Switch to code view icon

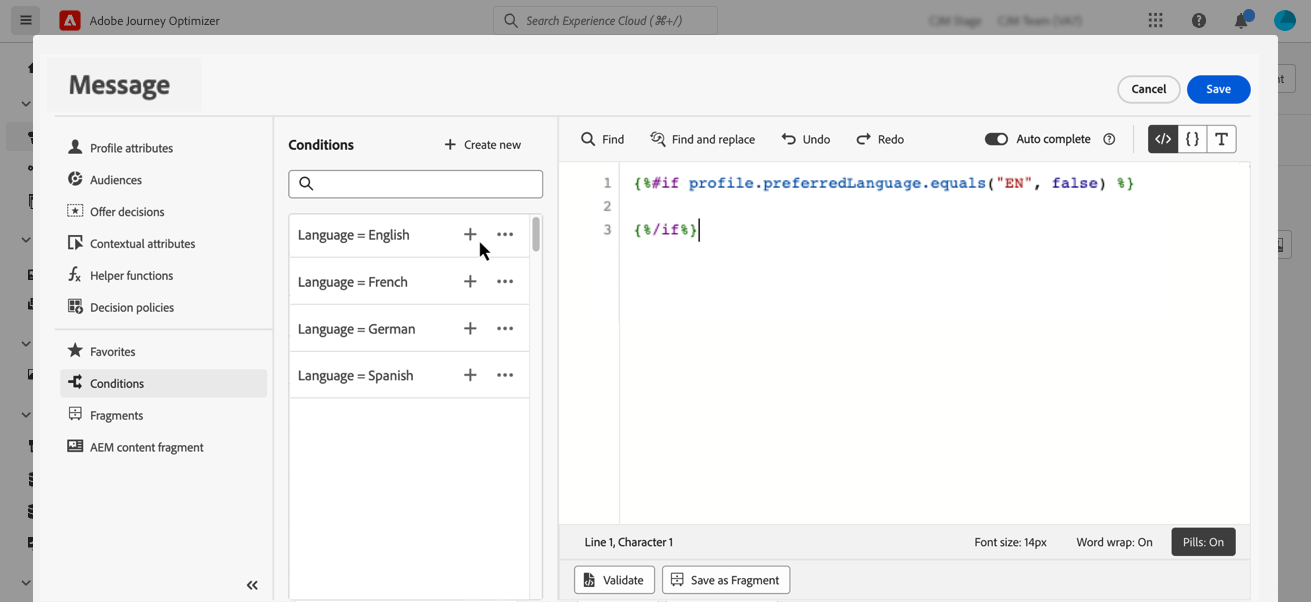[1163, 139]
